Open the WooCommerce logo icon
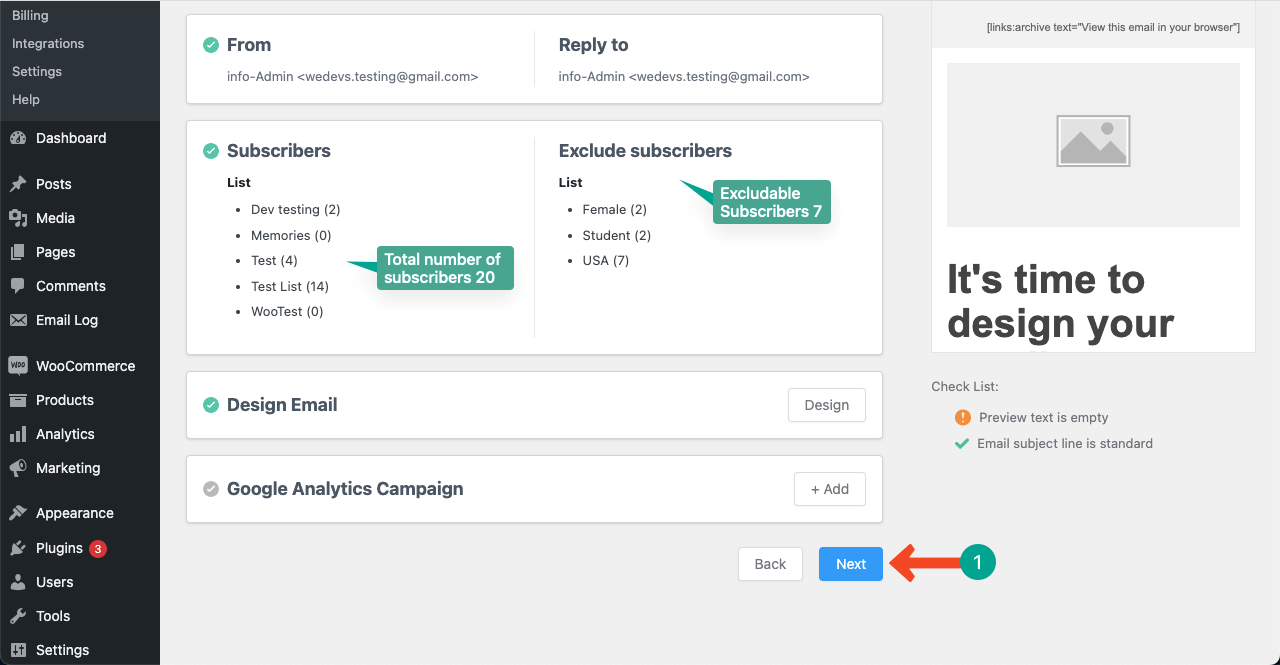The height and width of the screenshot is (665, 1280). click(x=18, y=366)
